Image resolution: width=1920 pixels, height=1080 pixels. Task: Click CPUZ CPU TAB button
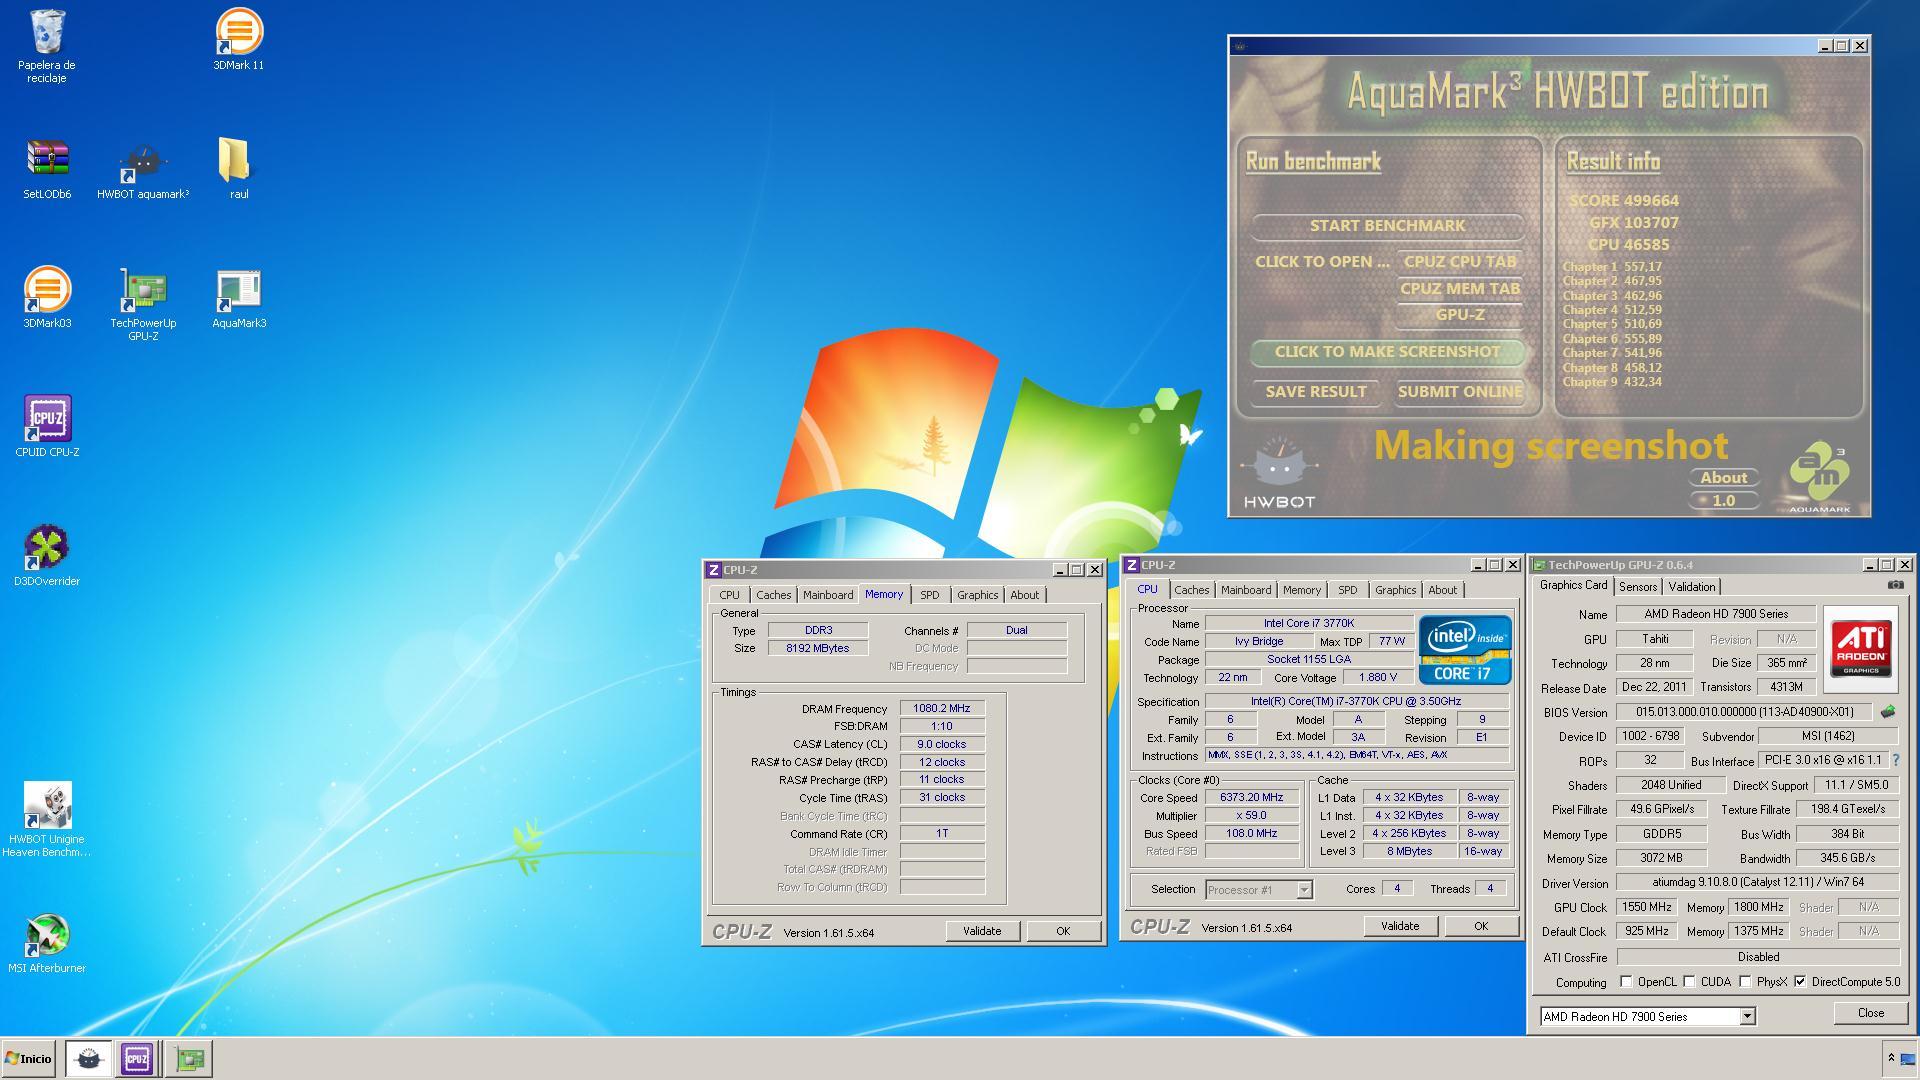(x=1460, y=262)
